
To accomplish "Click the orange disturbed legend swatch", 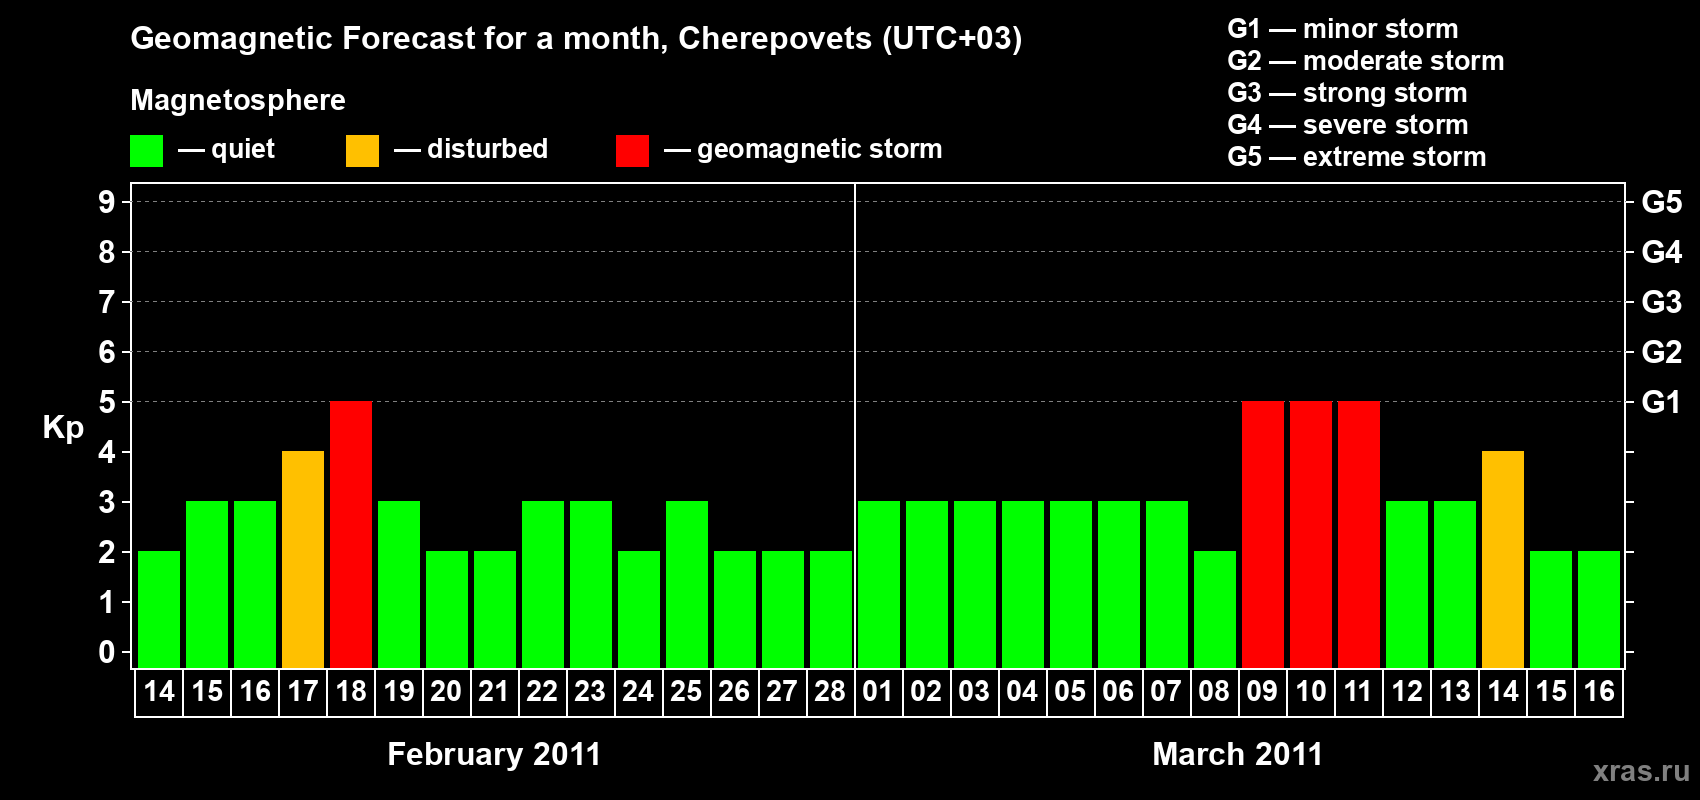I will (362, 151).
